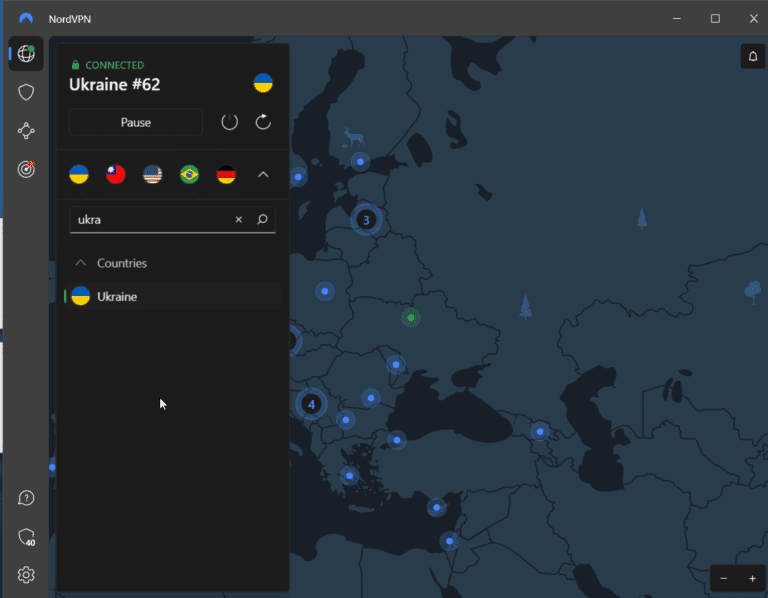The width and height of the screenshot is (768, 598).
Task: Collapse the recent connections chevron
Action: point(263,174)
